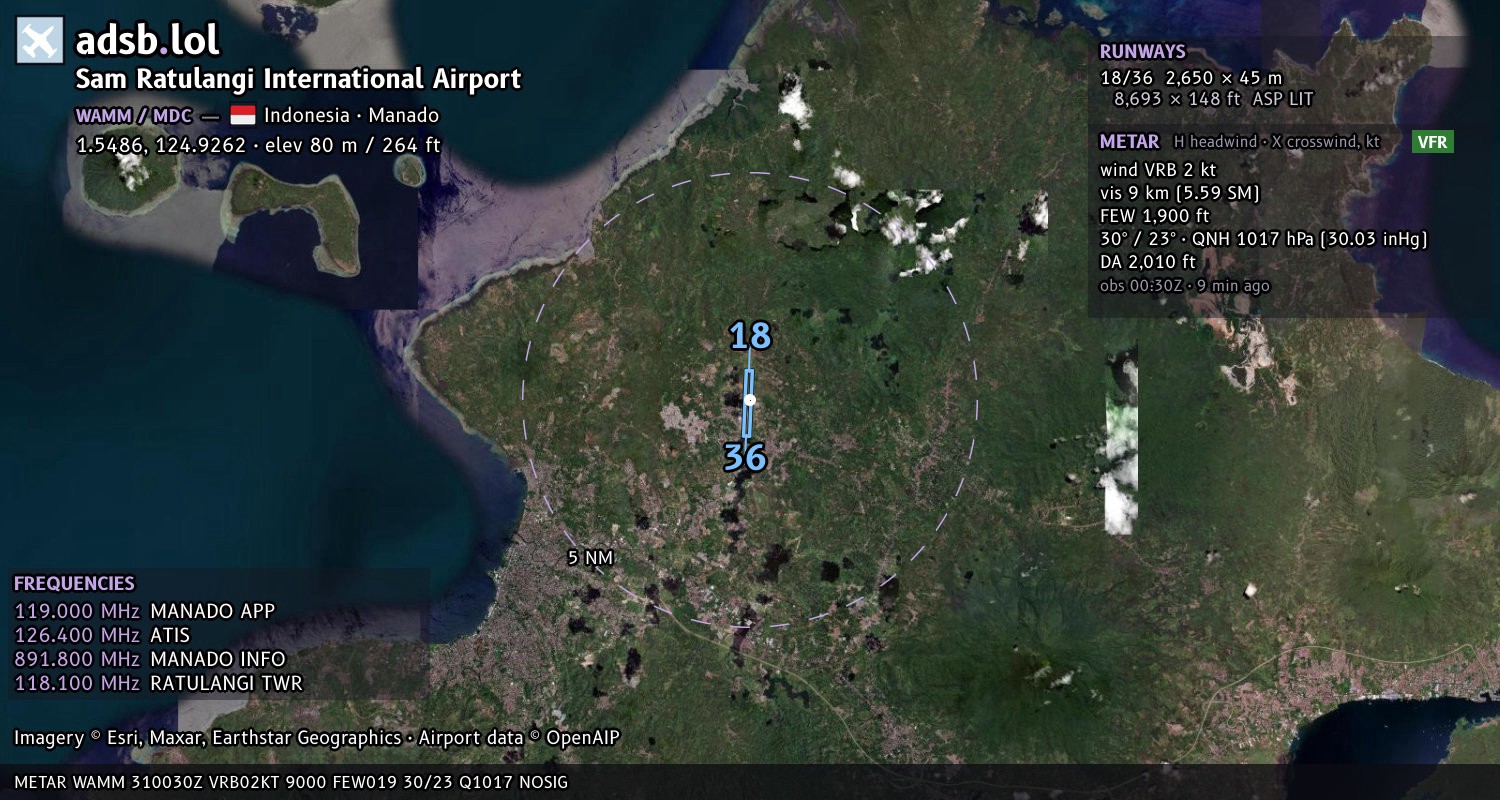This screenshot has width=1500, height=800.
Task: Click the "Indonesia · Manado" location text
Action: [x=351, y=115]
